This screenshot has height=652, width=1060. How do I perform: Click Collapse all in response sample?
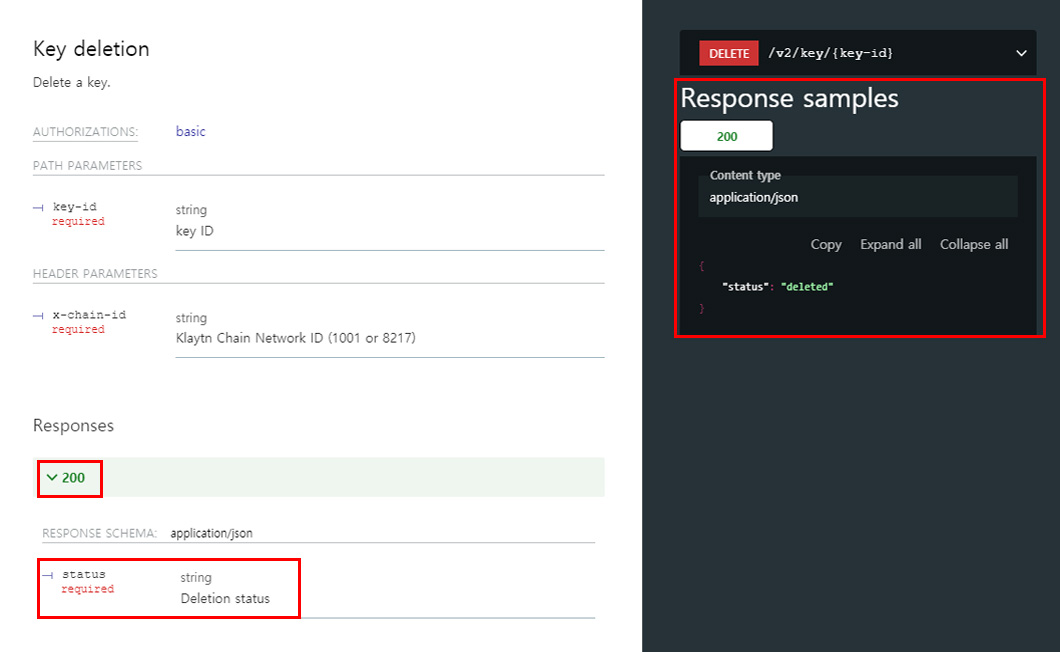(973, 244)
